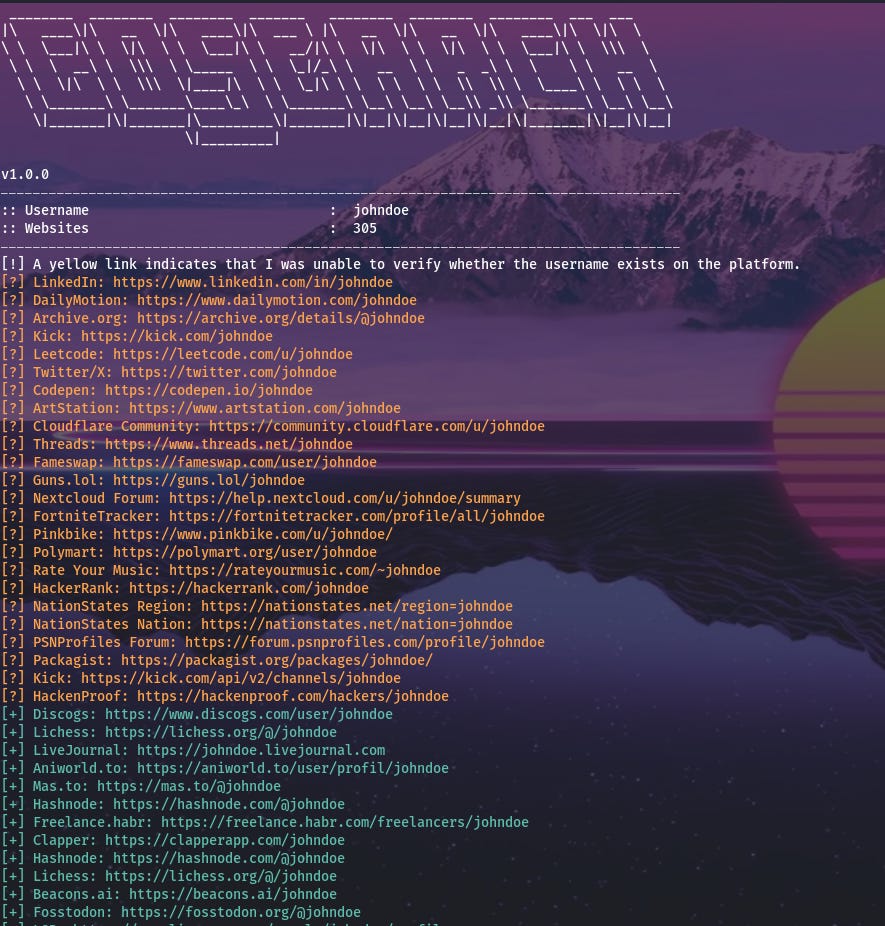Open the LinkedIn johndoe profile link
The height and width of the screenshot is (926, 885).
[253, 282]
